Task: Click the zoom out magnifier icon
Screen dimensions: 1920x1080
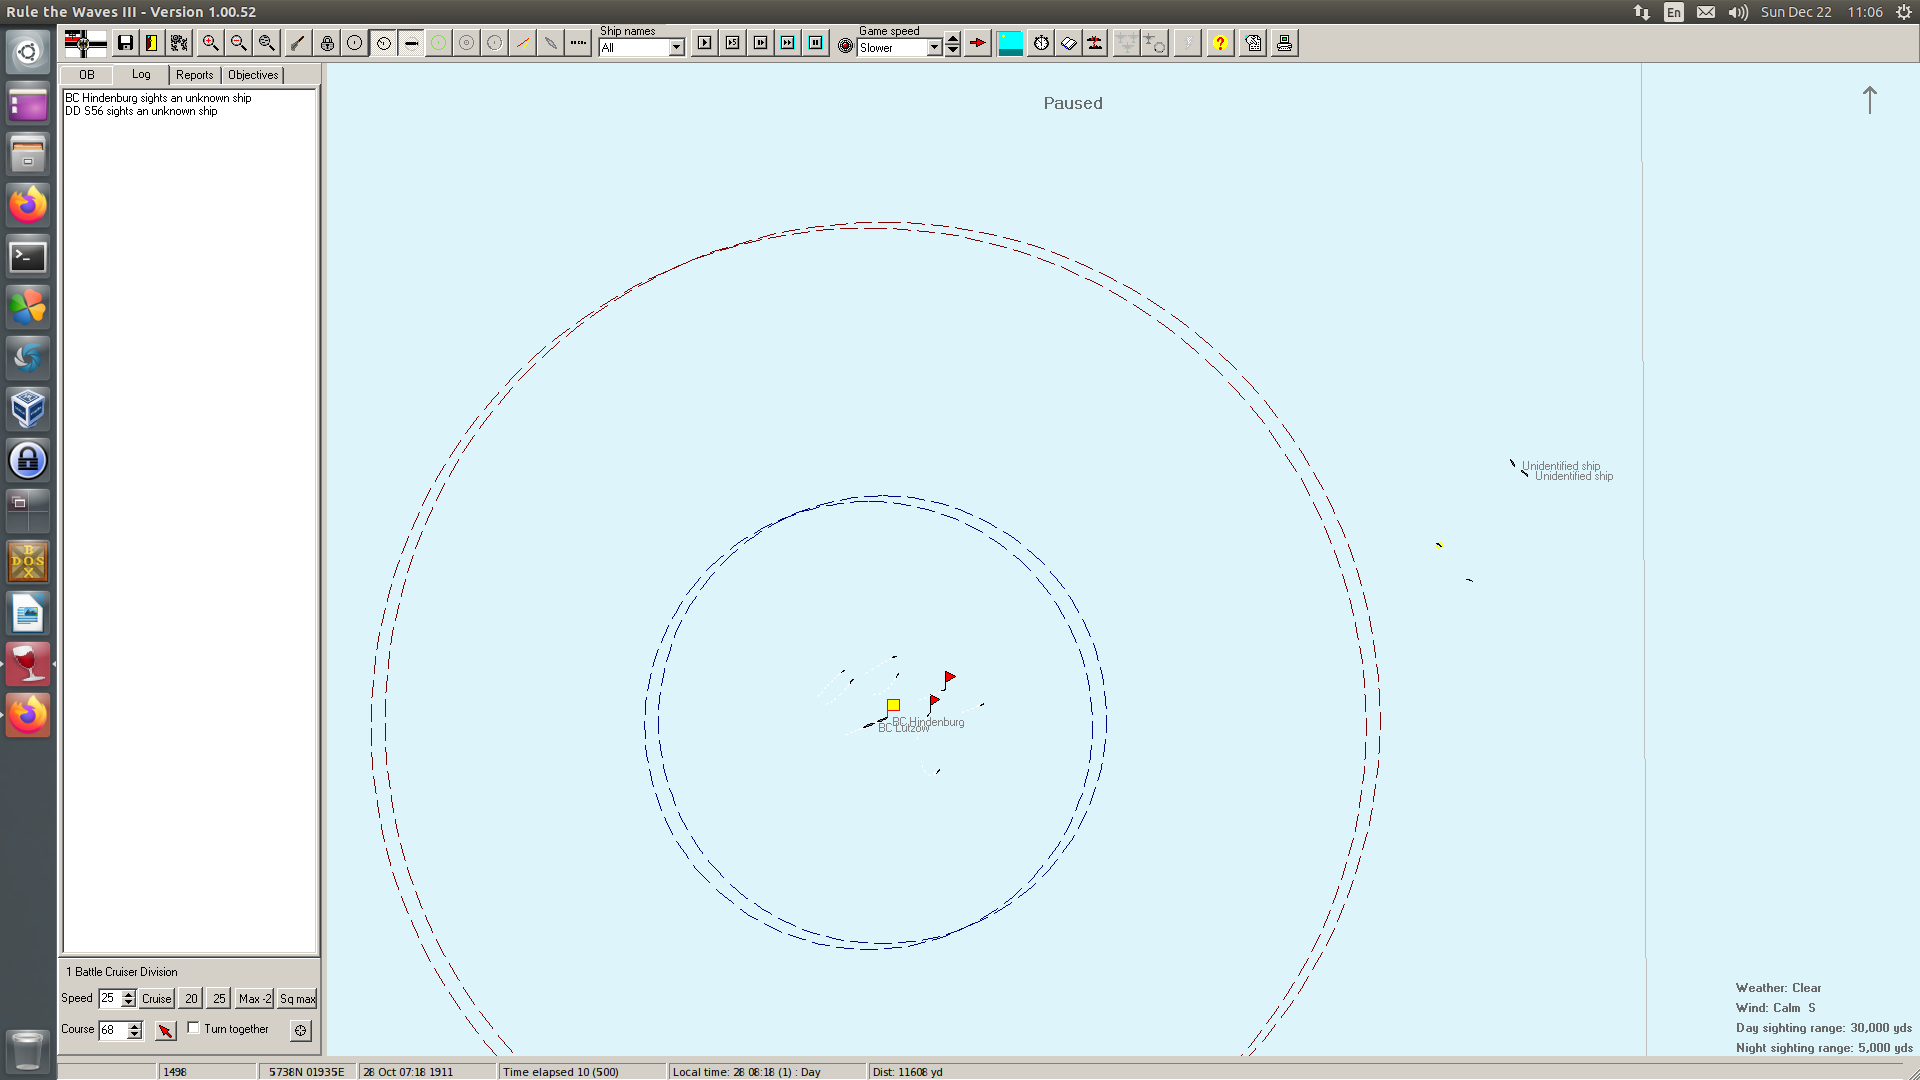Action: pyautogui.click(x=238, y=43)
